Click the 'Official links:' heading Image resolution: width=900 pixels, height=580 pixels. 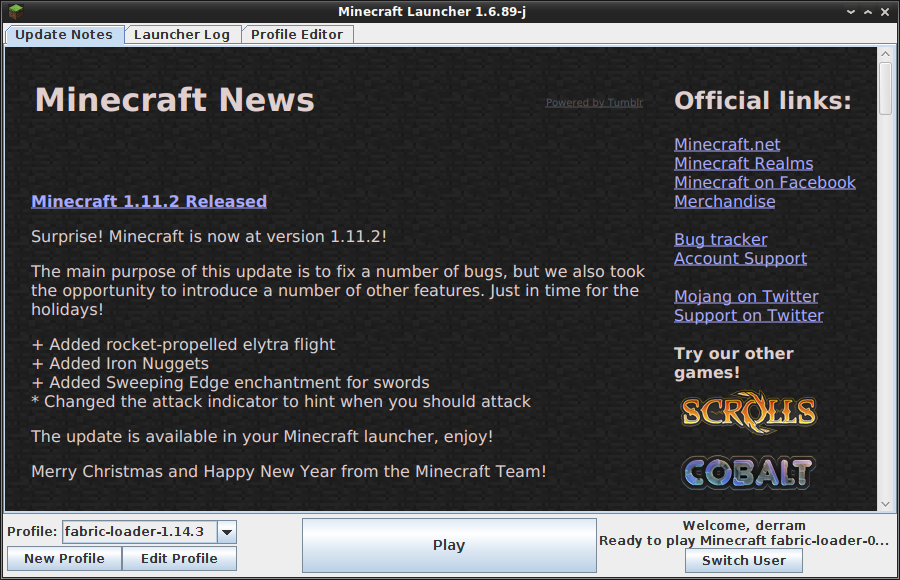[763, 100]
